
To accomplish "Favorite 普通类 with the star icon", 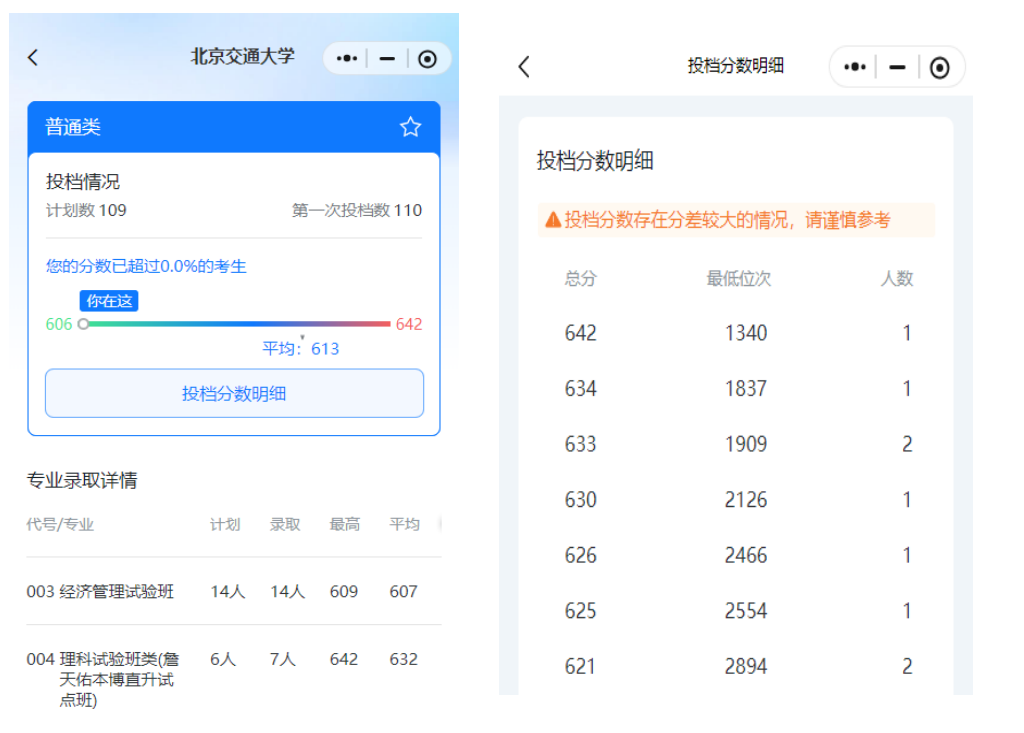I will tap(410, 127).
